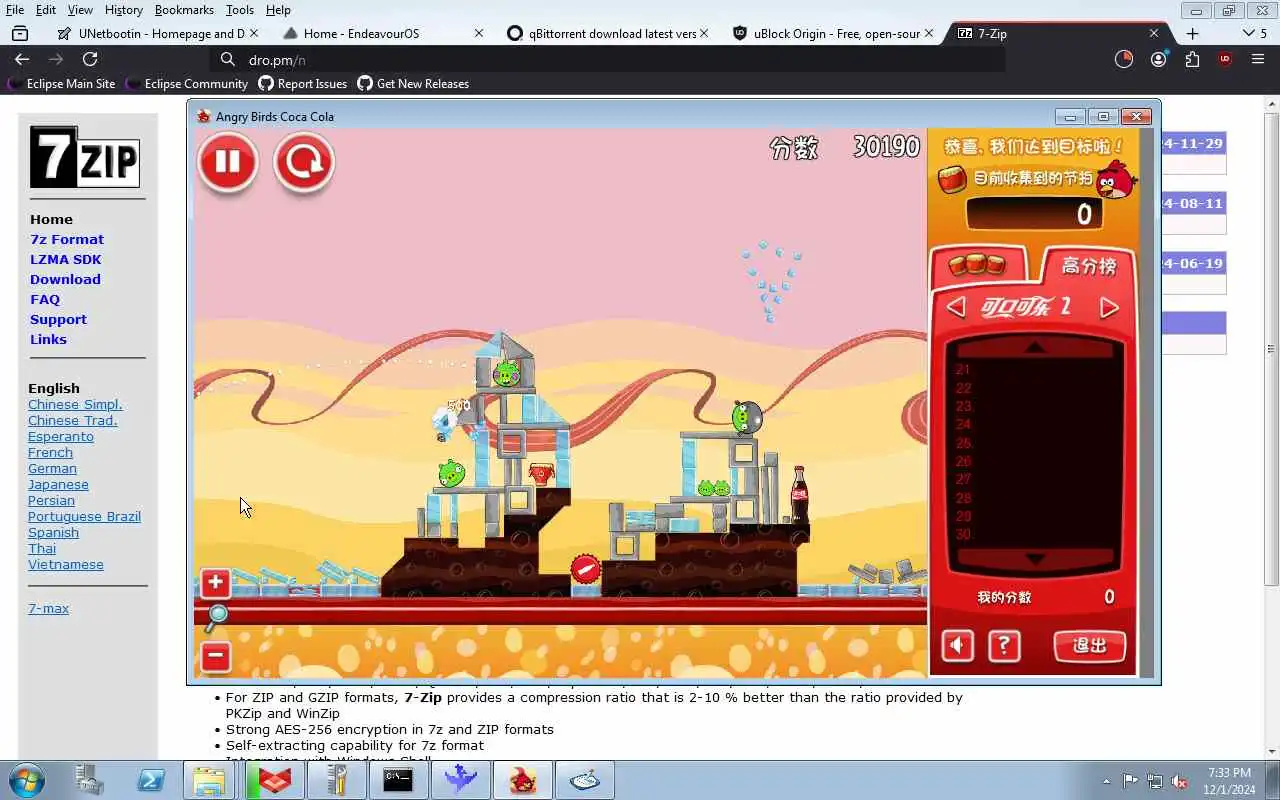This screenshot has height=800, width=1280.
Task: Open a new browser tab
Action: [1192, 33]
